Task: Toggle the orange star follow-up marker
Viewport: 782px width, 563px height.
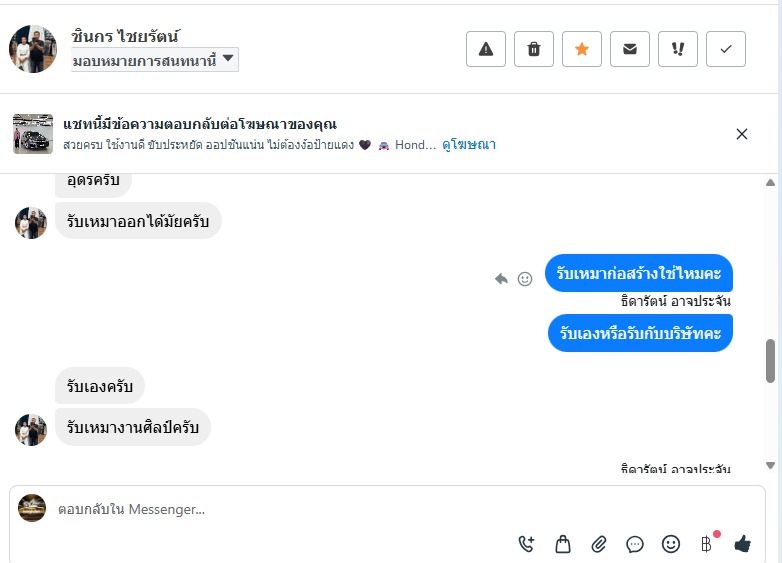Action: (x=582, y=49)
